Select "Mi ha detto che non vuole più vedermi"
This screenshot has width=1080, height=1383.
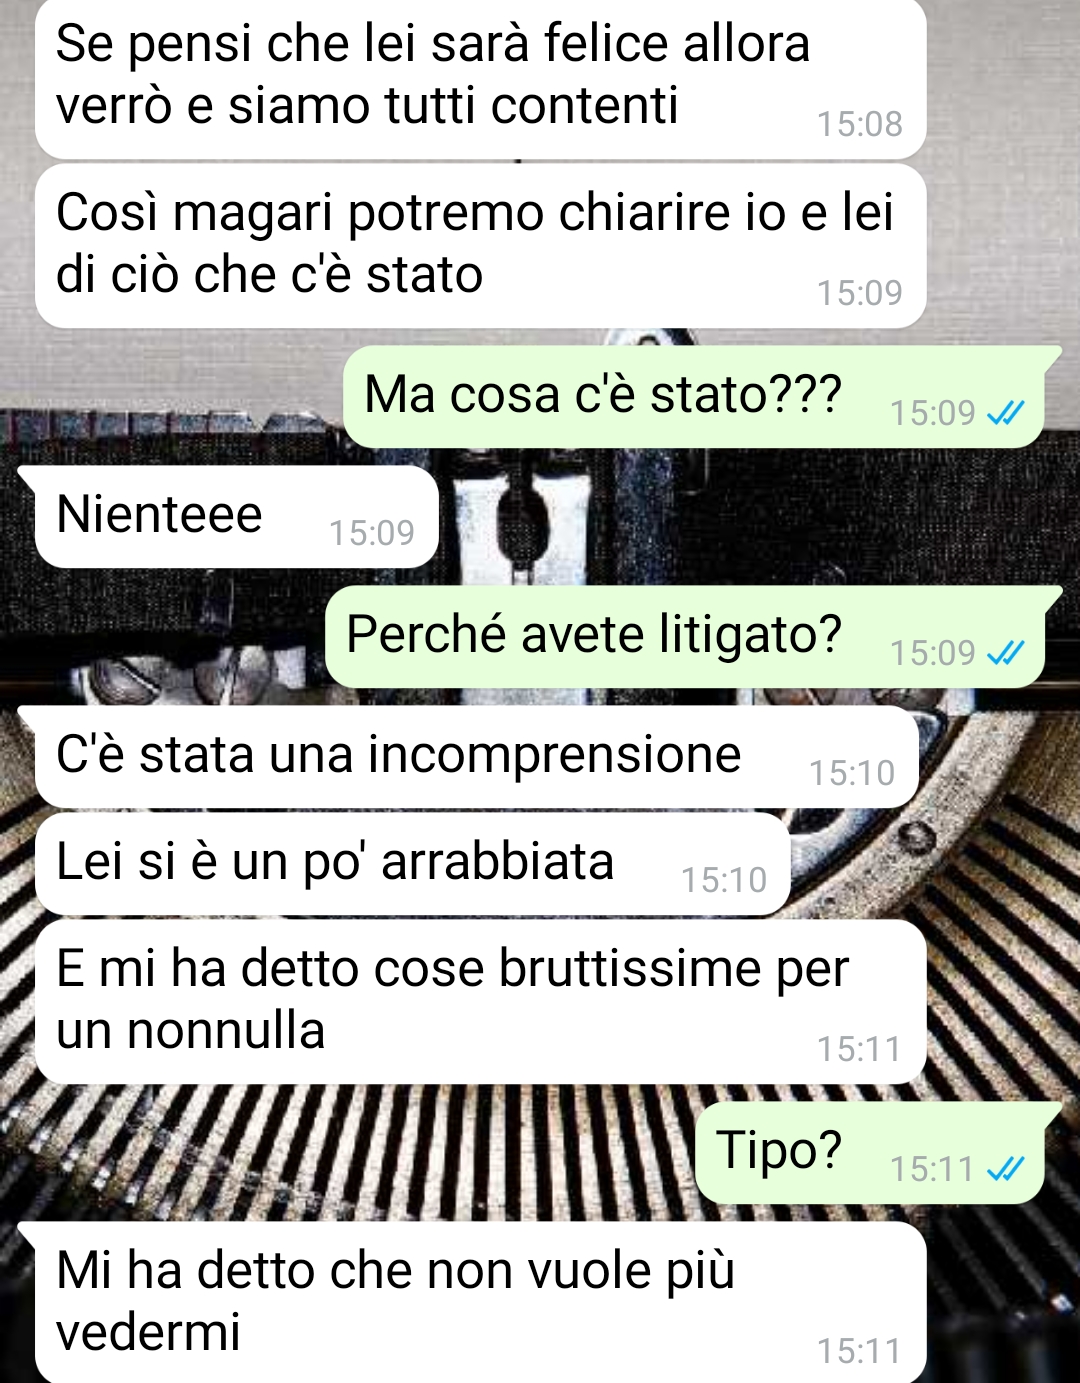pos(472,1302)
